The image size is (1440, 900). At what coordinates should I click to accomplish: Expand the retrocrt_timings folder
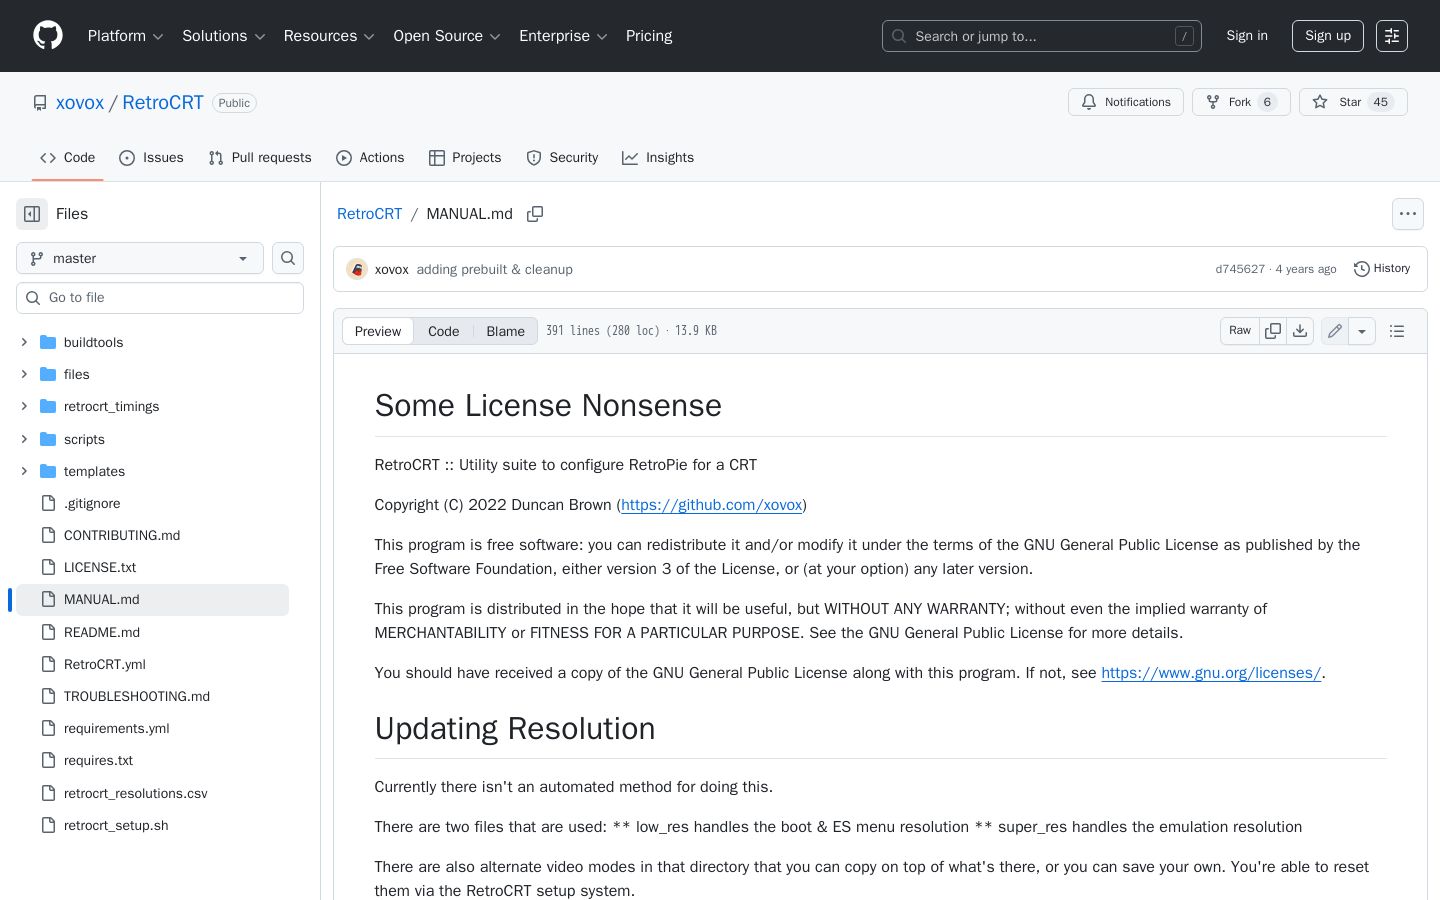point(24,406)
